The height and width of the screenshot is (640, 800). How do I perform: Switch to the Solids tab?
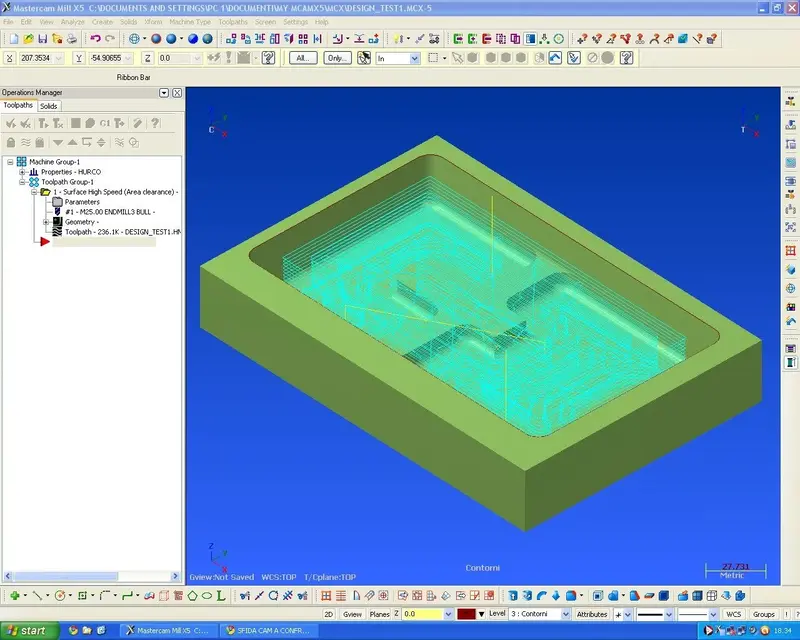coord(48,106)
